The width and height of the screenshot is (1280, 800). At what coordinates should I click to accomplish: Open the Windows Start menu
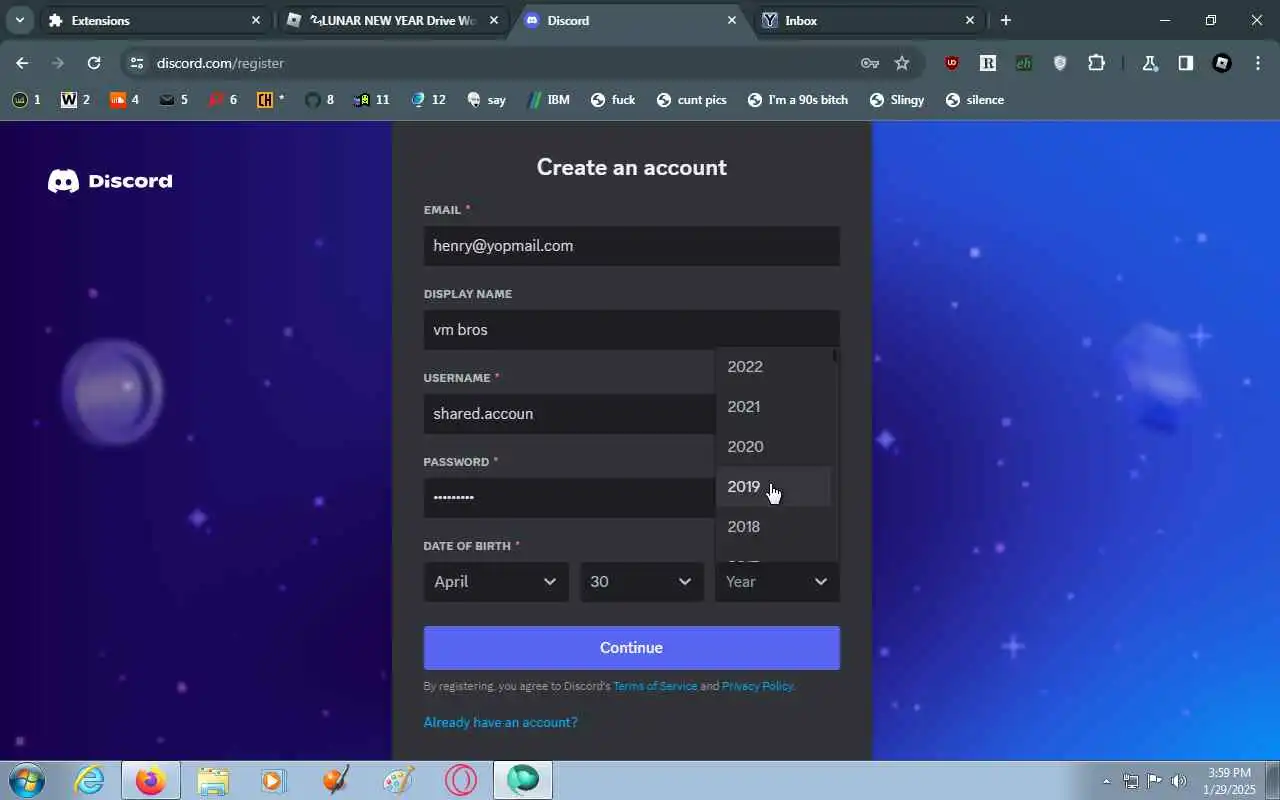[x=26, y=780]
